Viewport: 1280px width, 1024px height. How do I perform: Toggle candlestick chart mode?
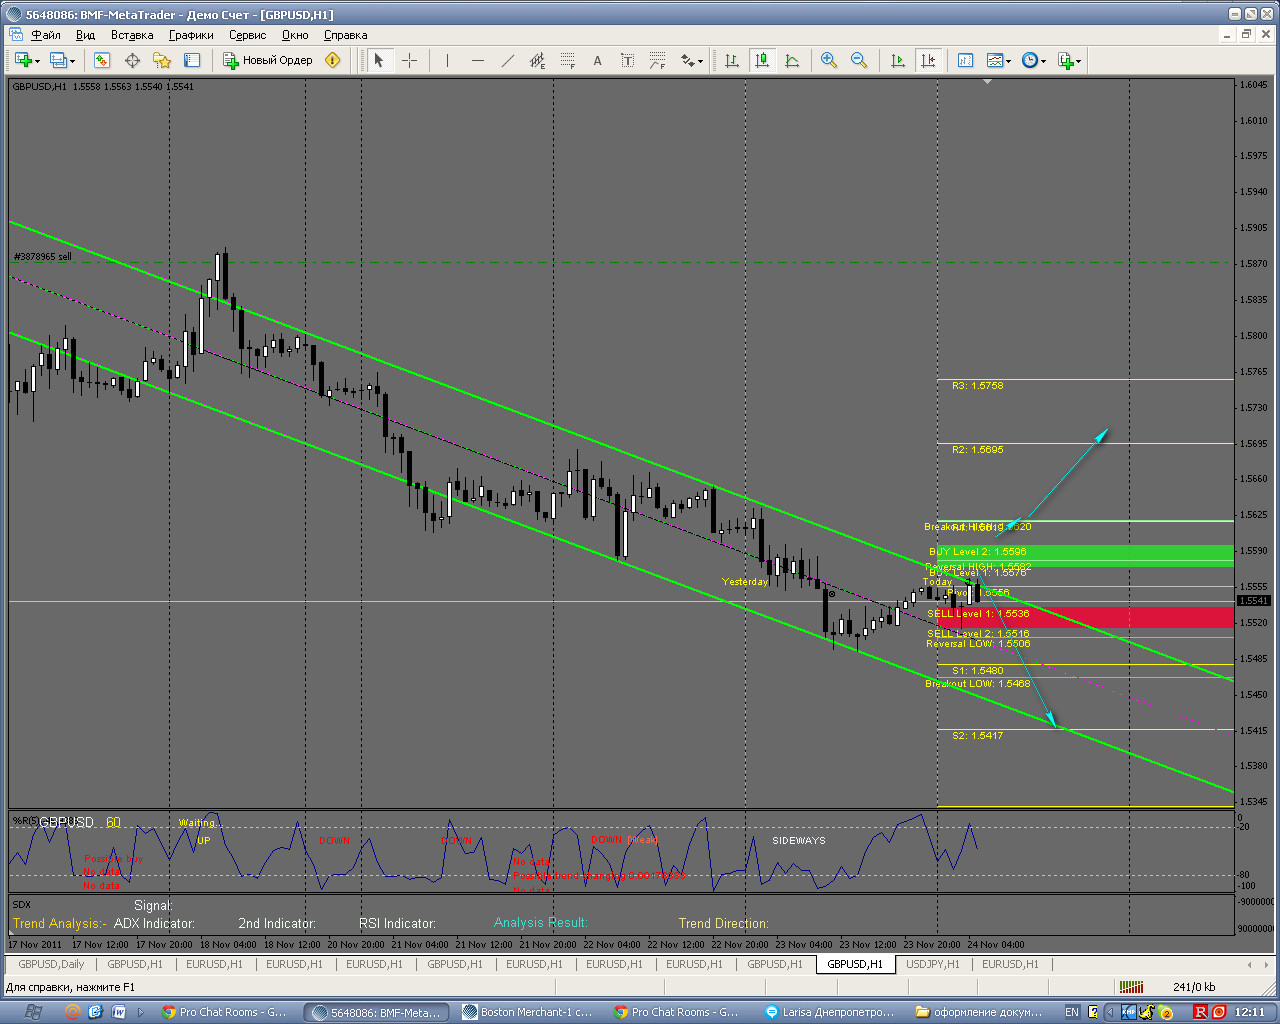tap(762, 60)
